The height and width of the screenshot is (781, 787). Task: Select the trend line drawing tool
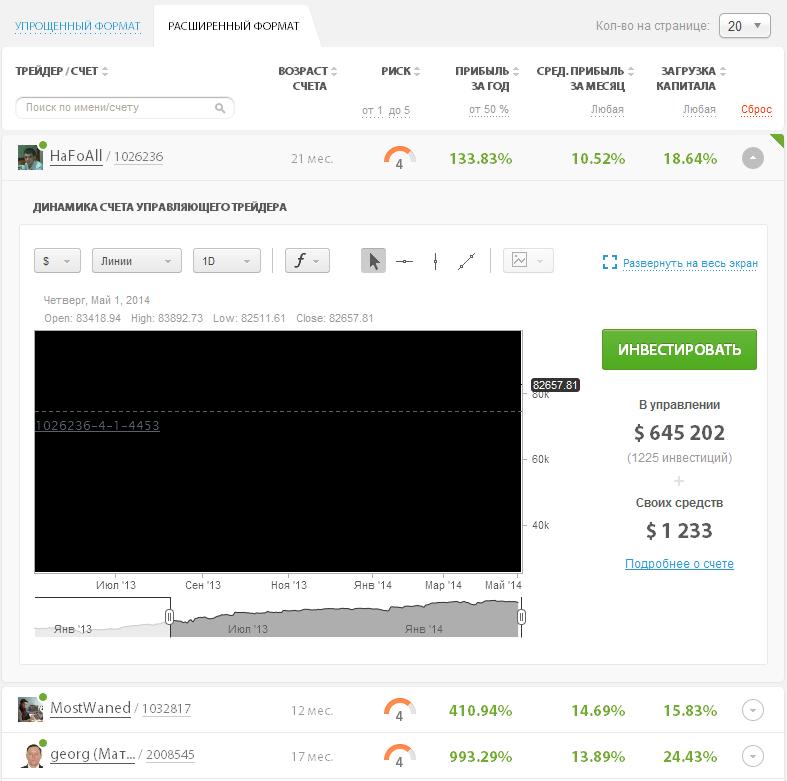tap(466, 261)
